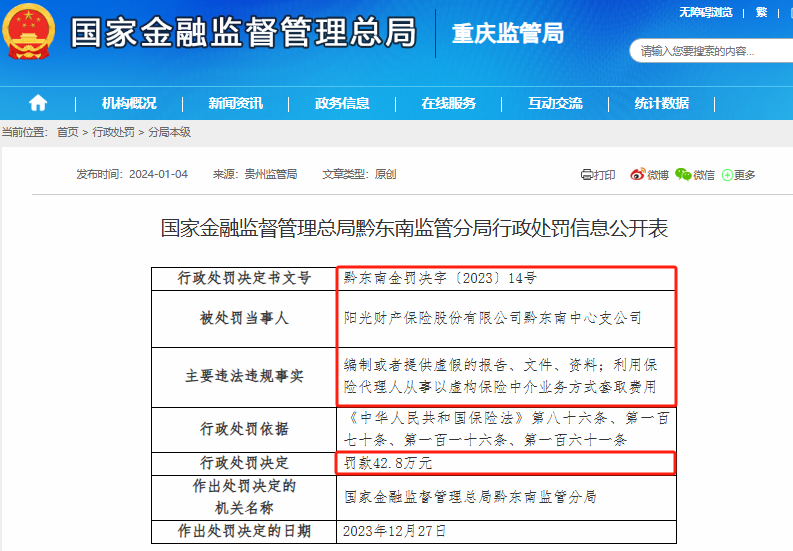793x551 pixels.
Task: Go to the home page icon
Action: [38, 103]
